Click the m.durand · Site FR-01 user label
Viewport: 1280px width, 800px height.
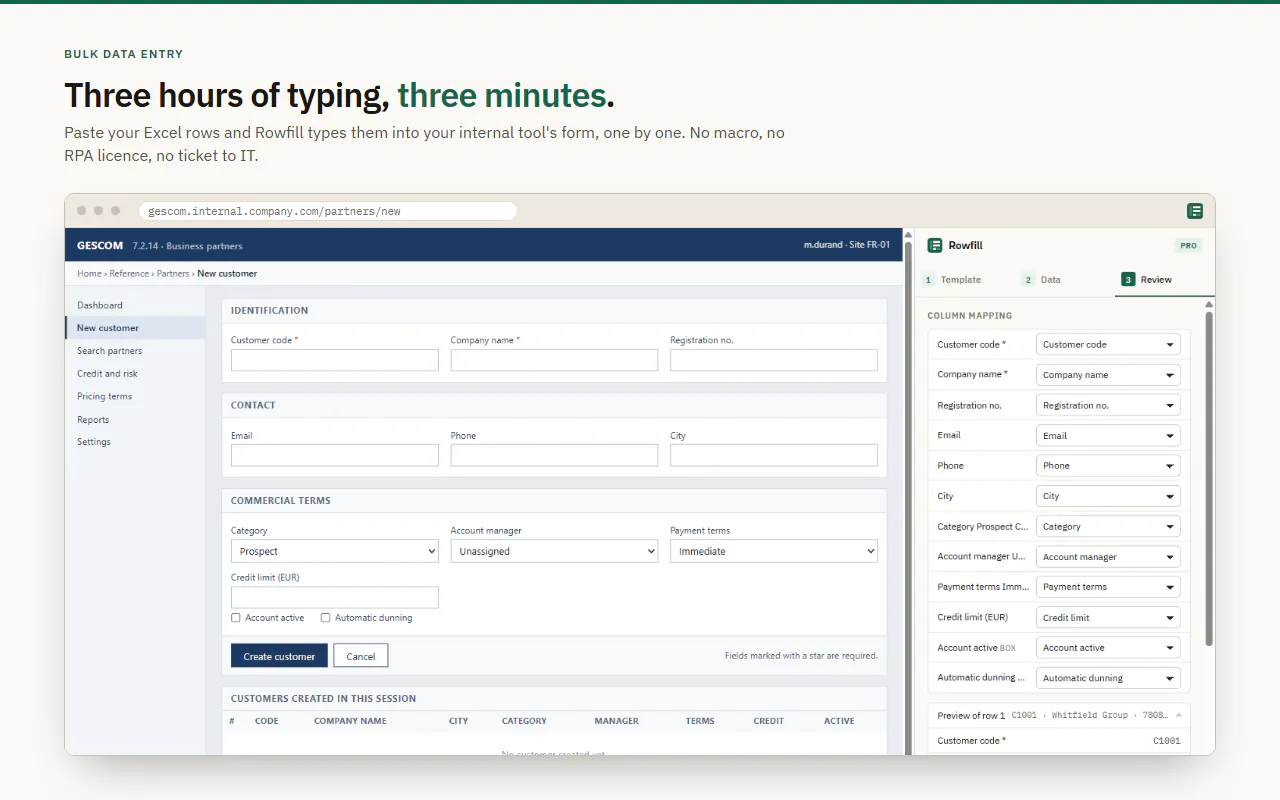[847, 245]
